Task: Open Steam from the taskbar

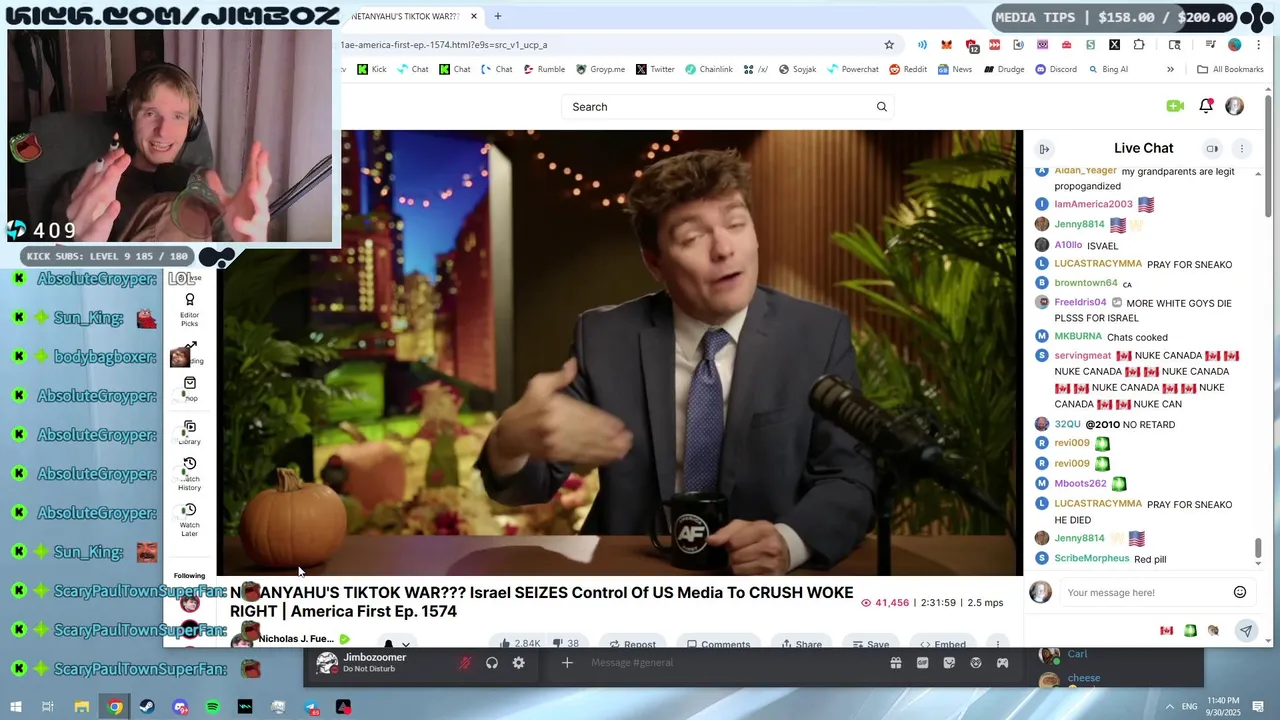Action: [147, 707]
